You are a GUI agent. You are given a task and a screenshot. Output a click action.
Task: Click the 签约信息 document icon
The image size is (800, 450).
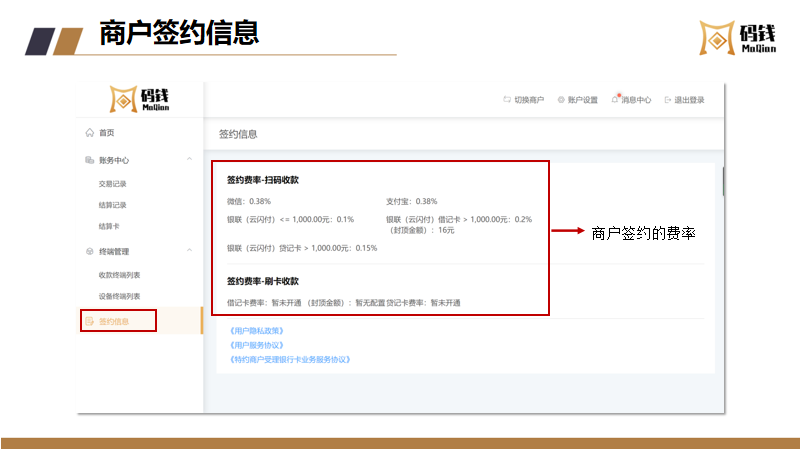click(90, 322)
